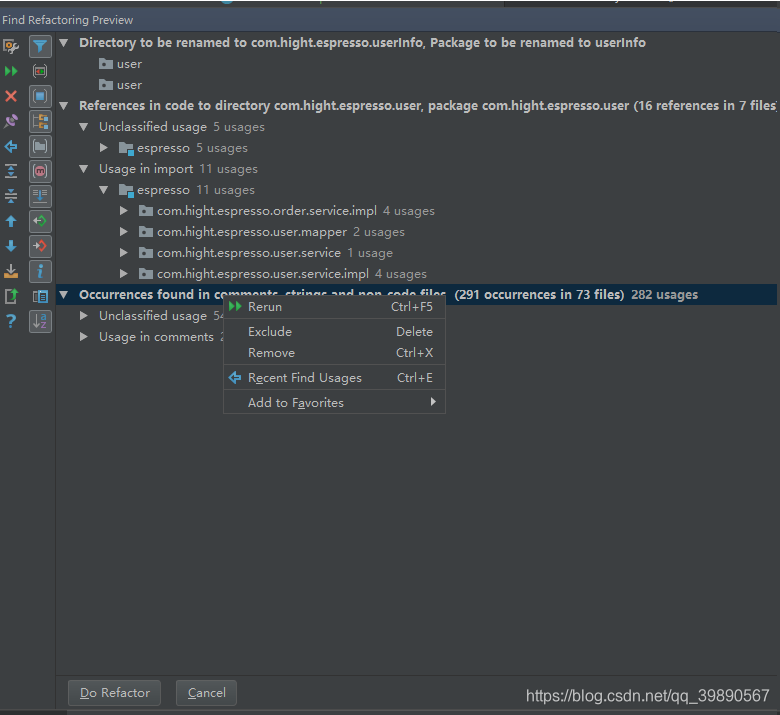Click the open in new tab green-arrow icon
Viewport: 780px width, 715px height.
(x=11, y=296)
